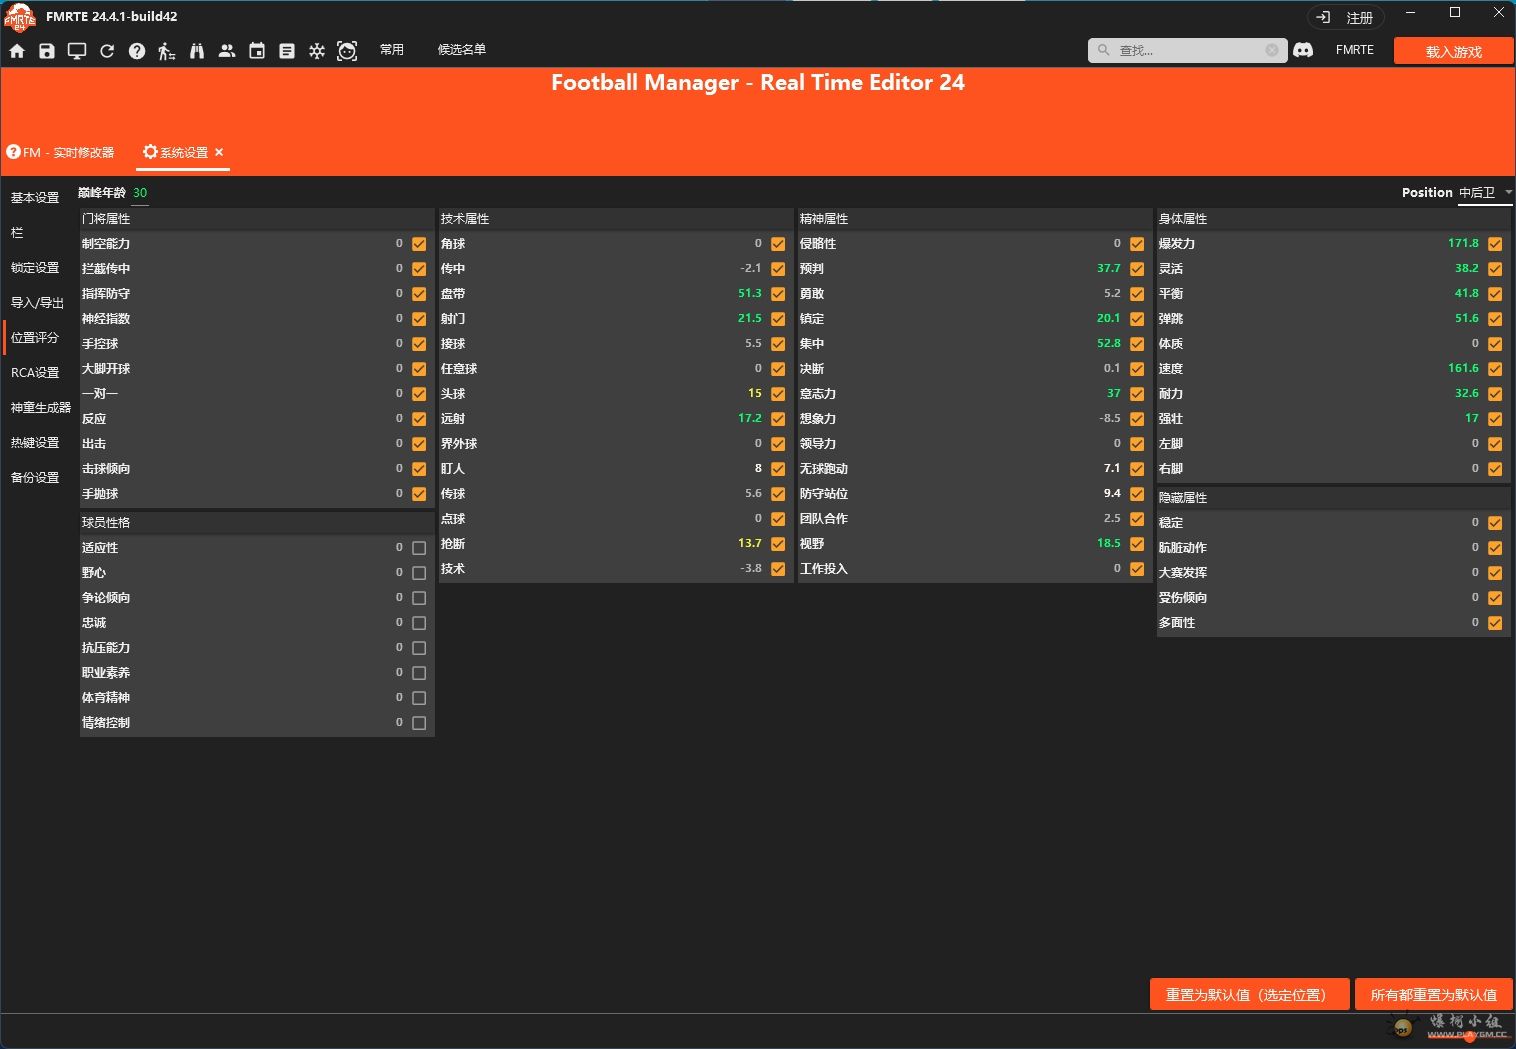Screen dimensions: 1516x1049
Task: Uncheck the 速度 checkbox
Action: click(x=1495, y=369)
